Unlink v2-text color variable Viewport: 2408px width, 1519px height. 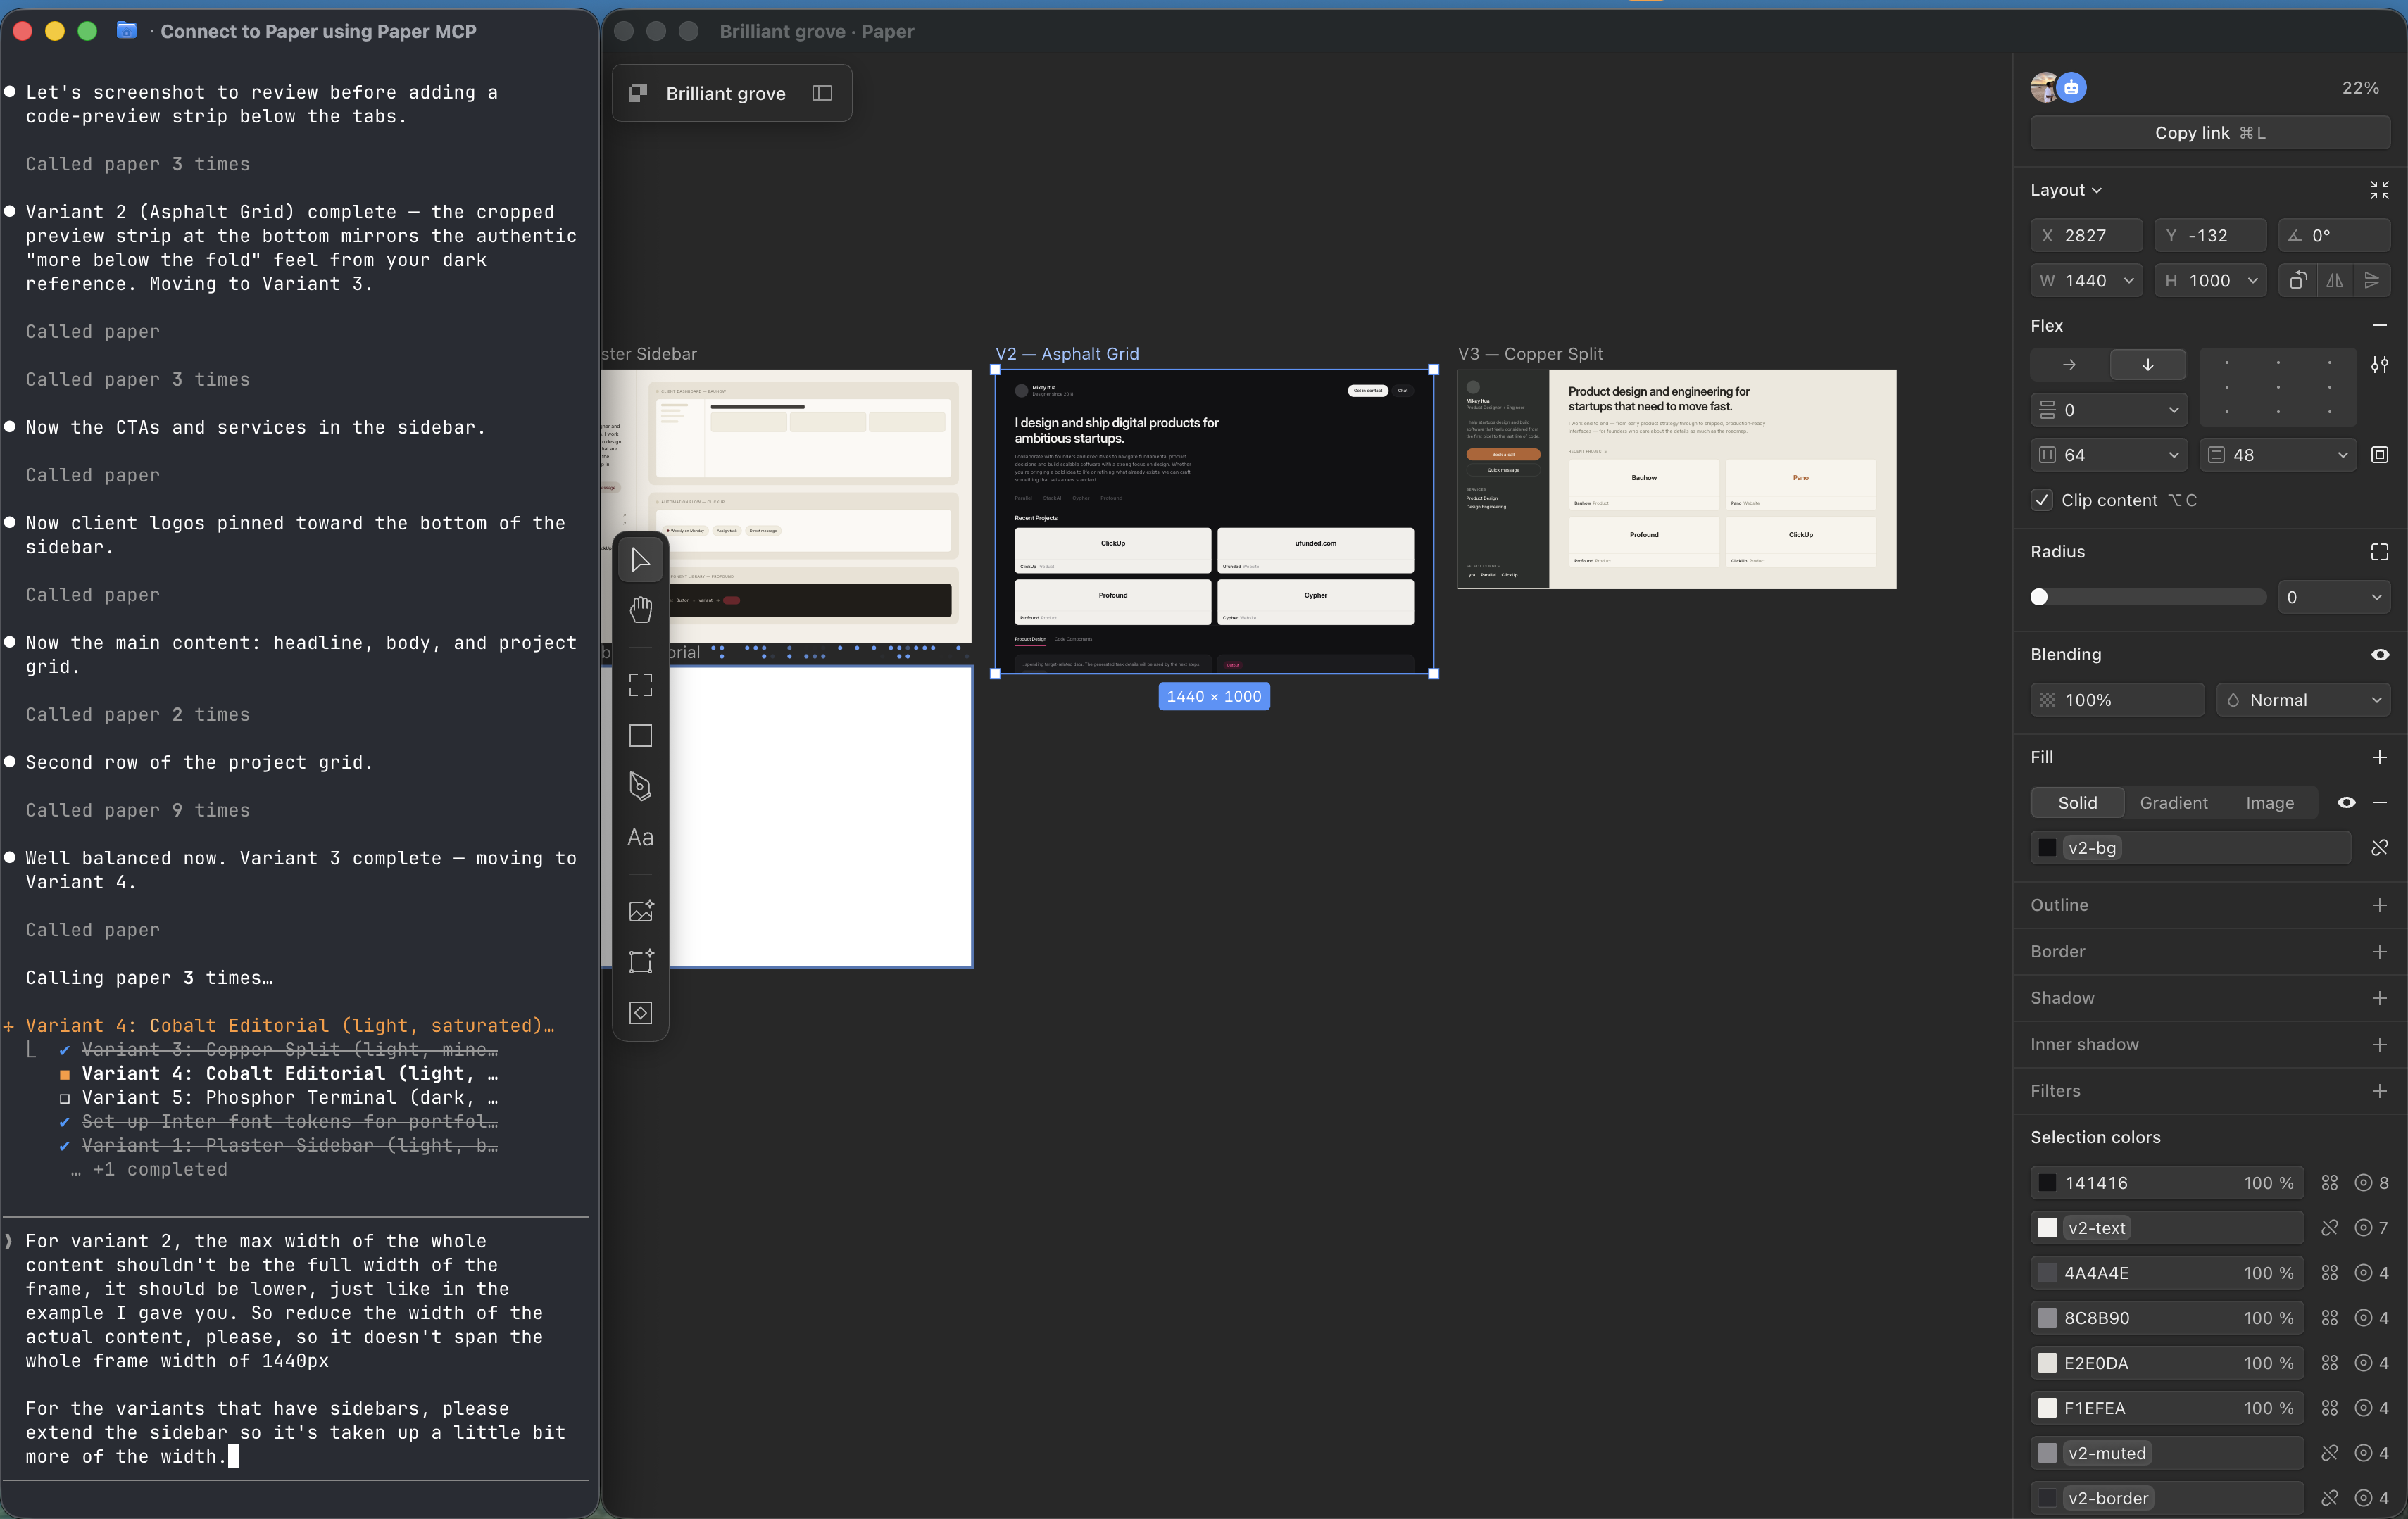click(2330, 1228)
